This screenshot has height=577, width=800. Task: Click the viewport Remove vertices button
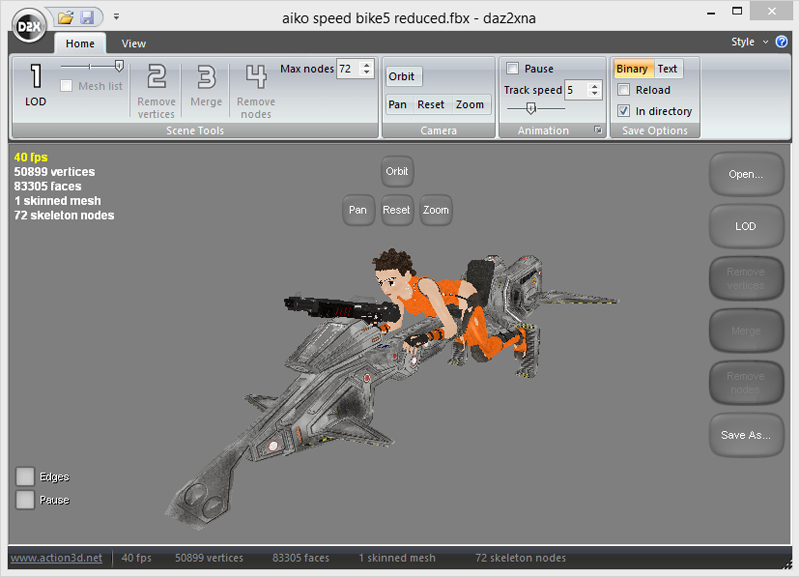pos(746,279)
